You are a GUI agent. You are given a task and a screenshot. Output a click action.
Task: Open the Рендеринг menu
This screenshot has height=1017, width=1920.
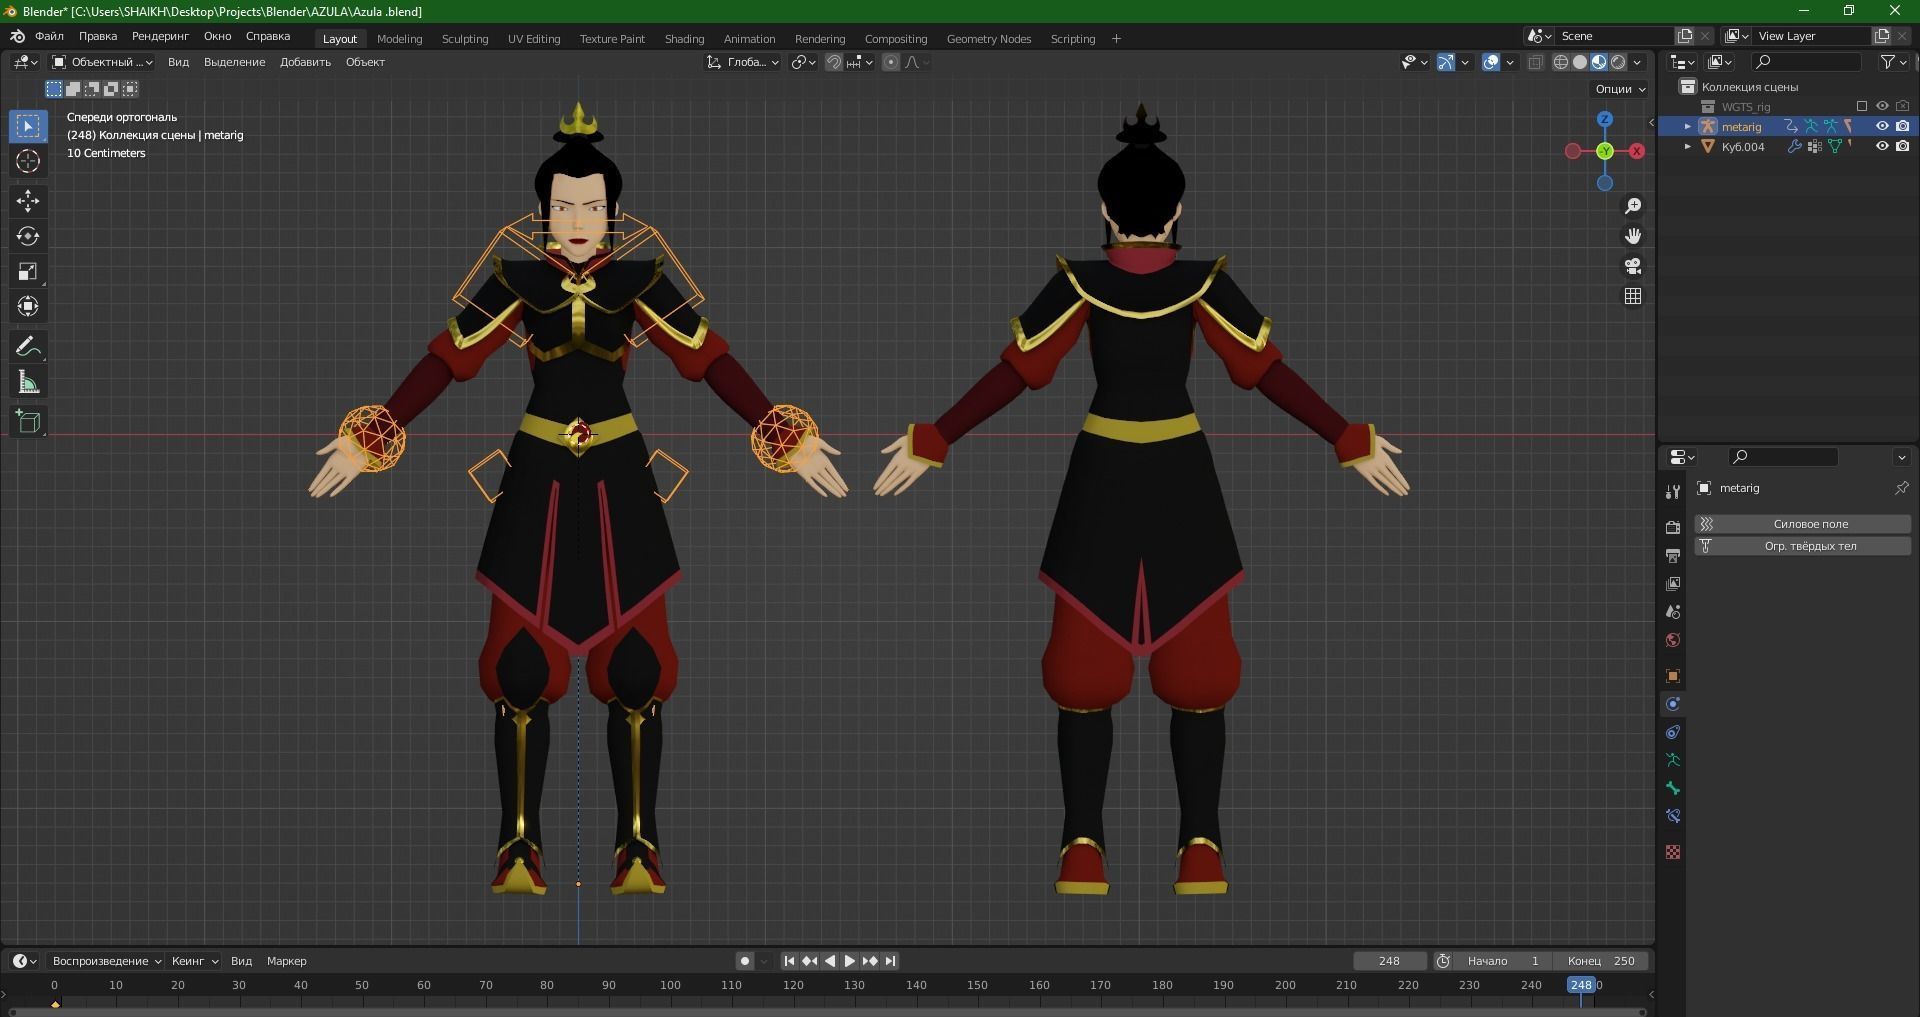pos(160,36)
